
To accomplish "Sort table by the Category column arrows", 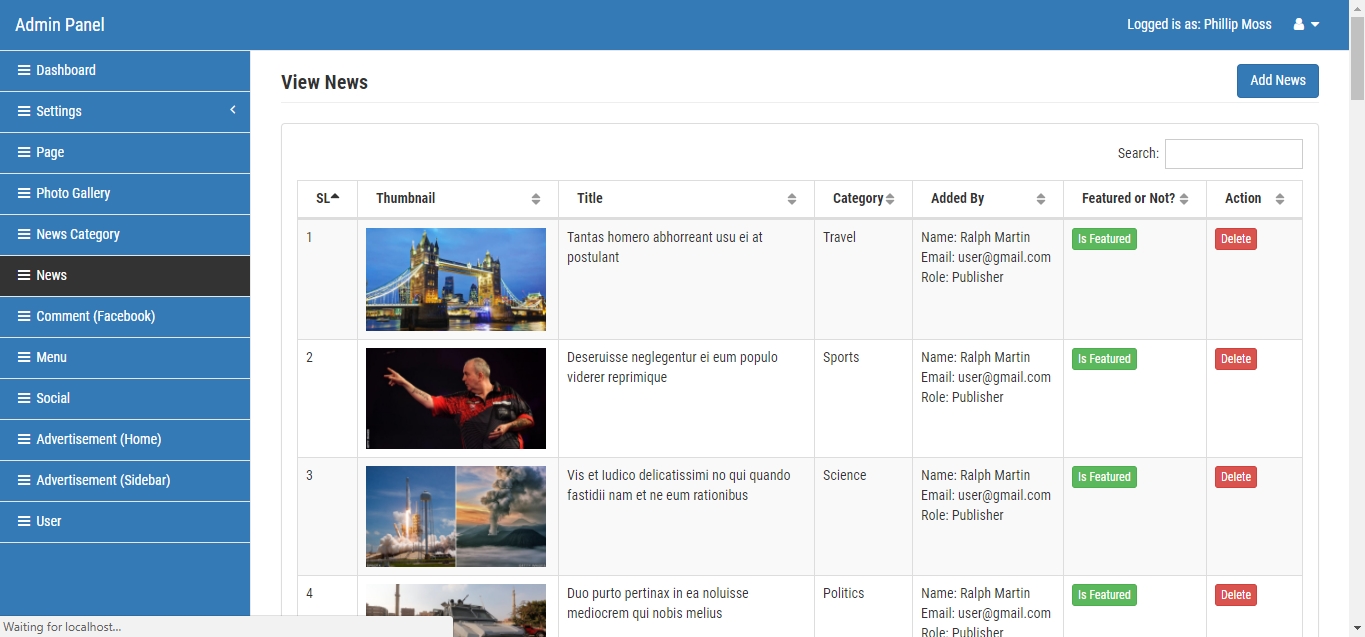I will (x=890, y=199).
